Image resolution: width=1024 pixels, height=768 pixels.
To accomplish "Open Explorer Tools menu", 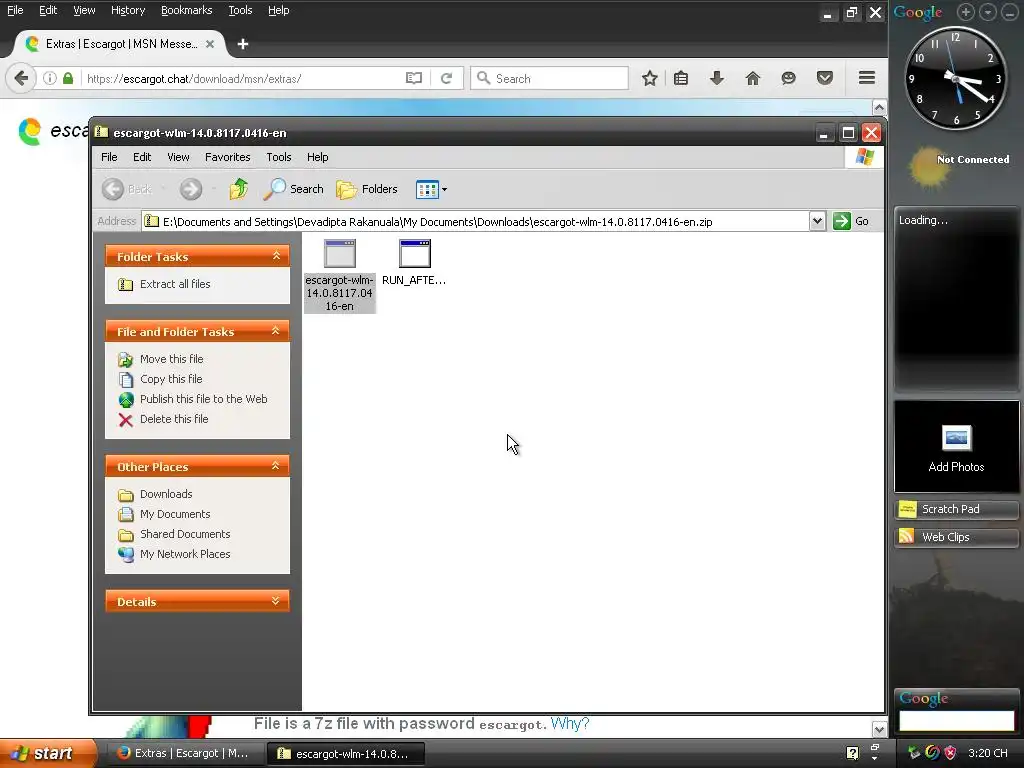I will click(x=279, y=157).
